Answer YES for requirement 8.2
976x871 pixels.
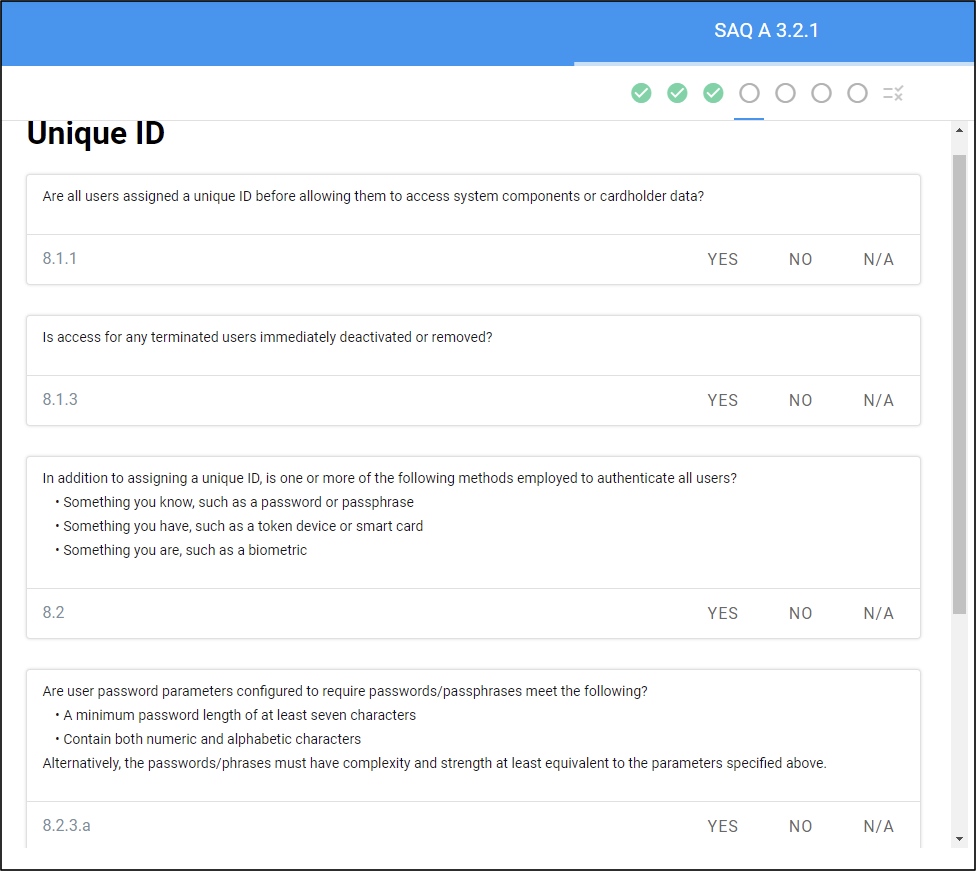722,614
